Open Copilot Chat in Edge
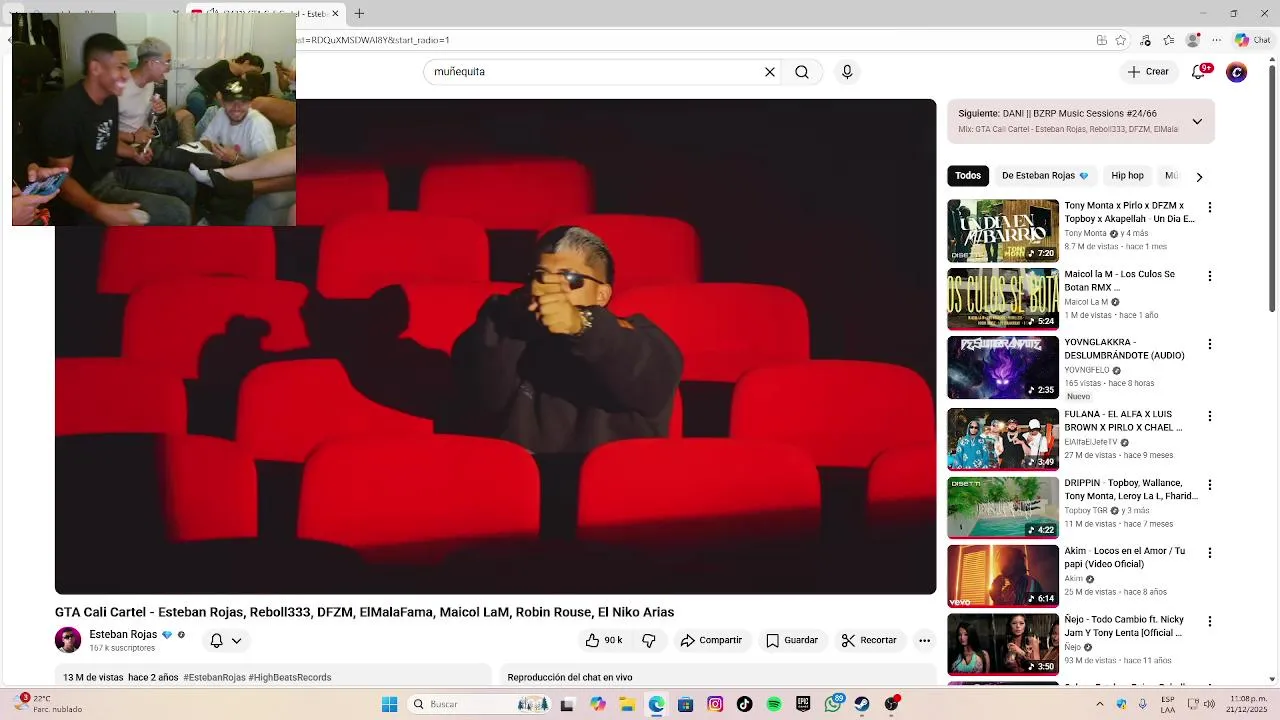The image size is (1280, 720). click(1252, 40)
